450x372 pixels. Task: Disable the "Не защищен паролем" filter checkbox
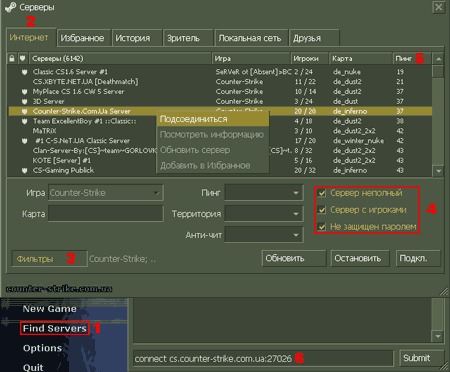tap(322, 227)
